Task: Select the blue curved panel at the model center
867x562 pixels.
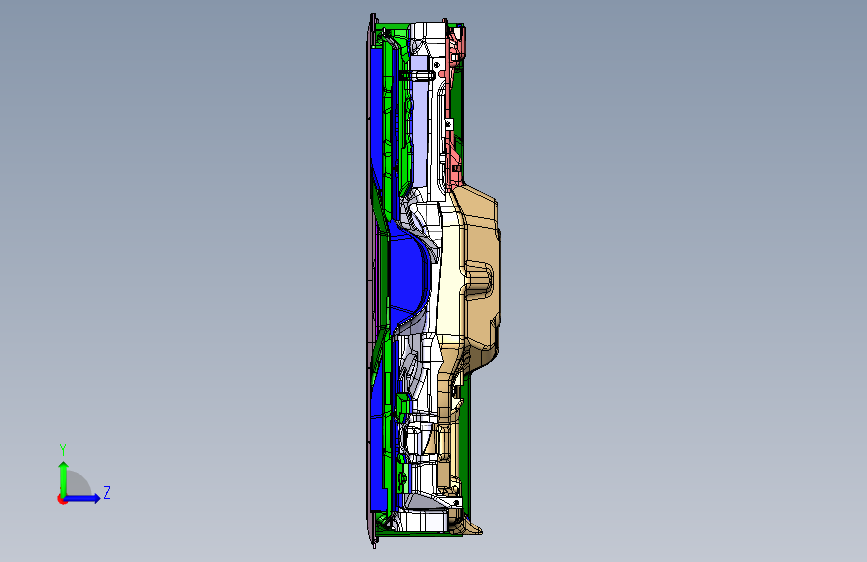Action: [x=407, y=275]
